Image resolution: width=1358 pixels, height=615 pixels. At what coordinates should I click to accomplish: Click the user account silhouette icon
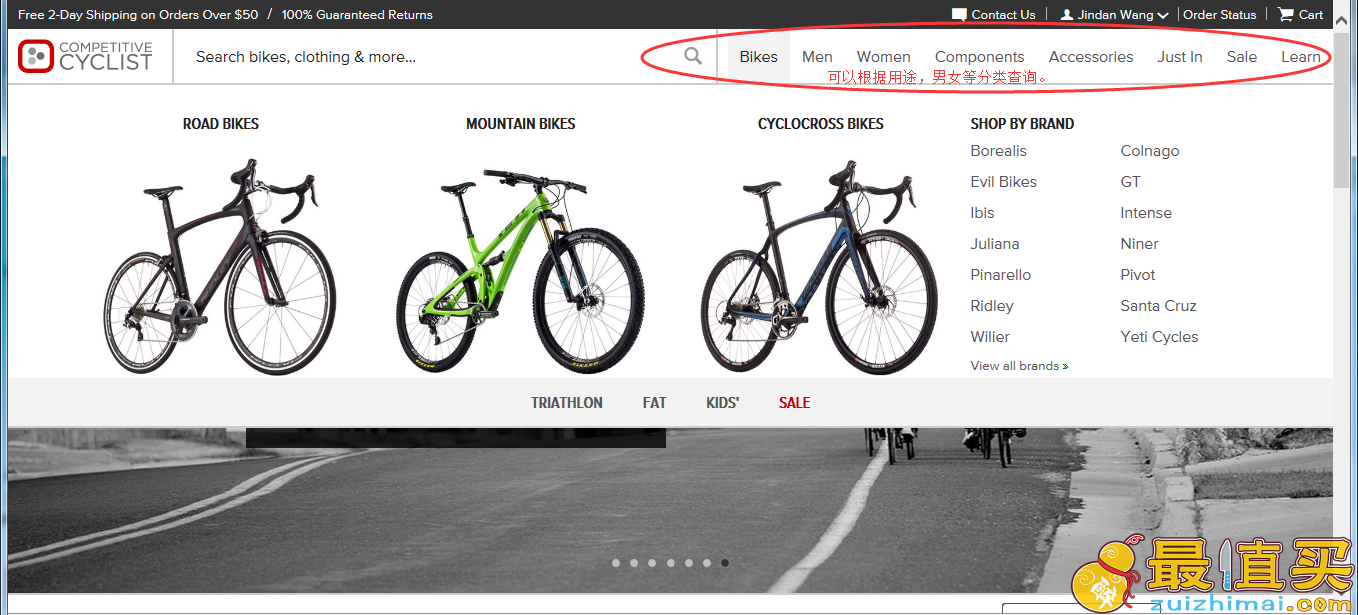pos(1067,14)
